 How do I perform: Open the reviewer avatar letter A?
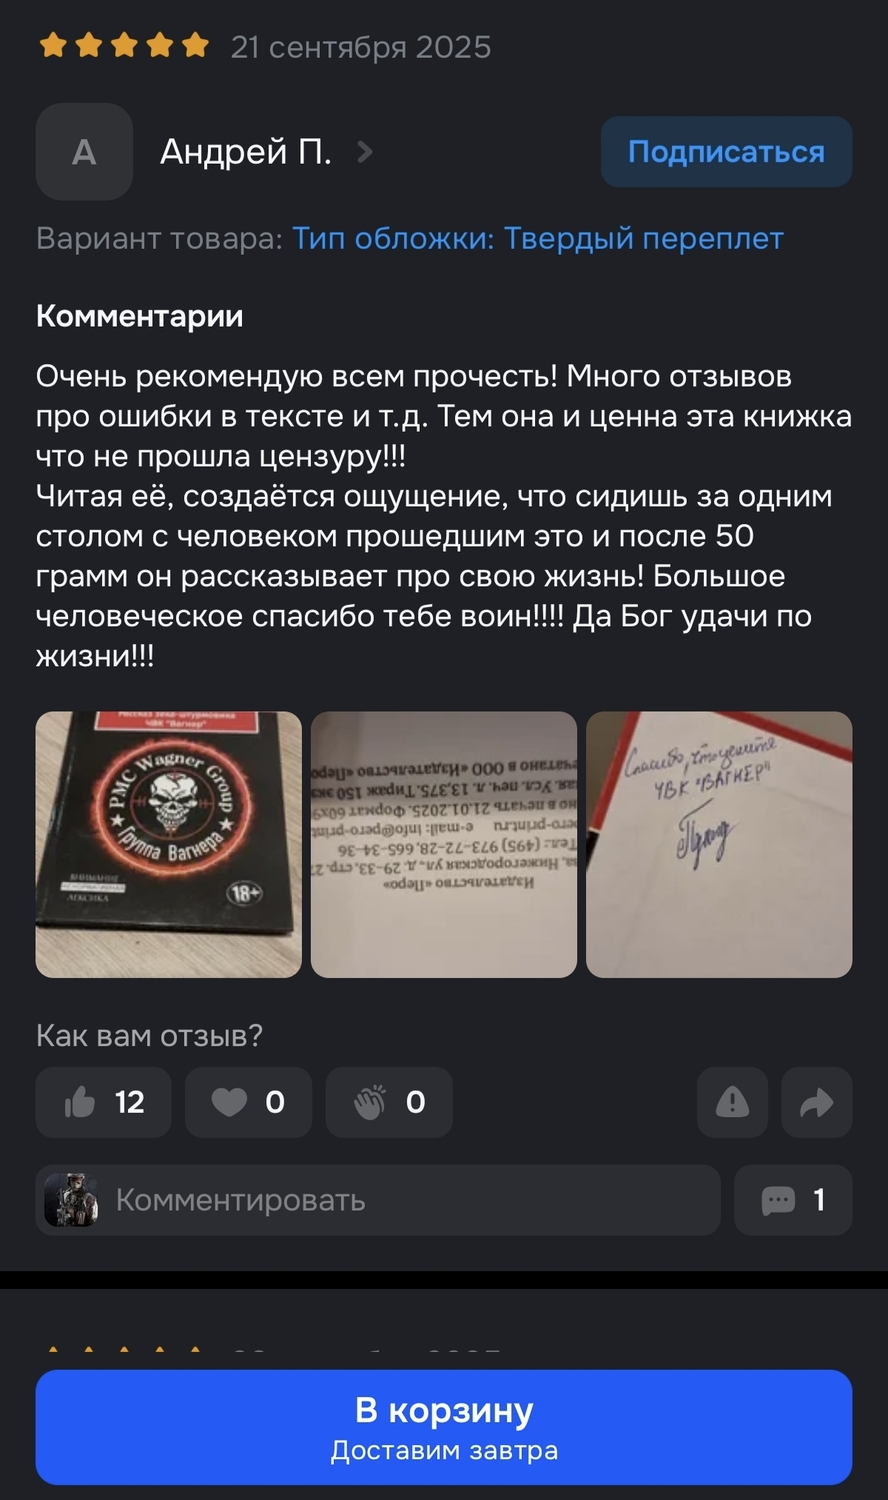(84, 152)
